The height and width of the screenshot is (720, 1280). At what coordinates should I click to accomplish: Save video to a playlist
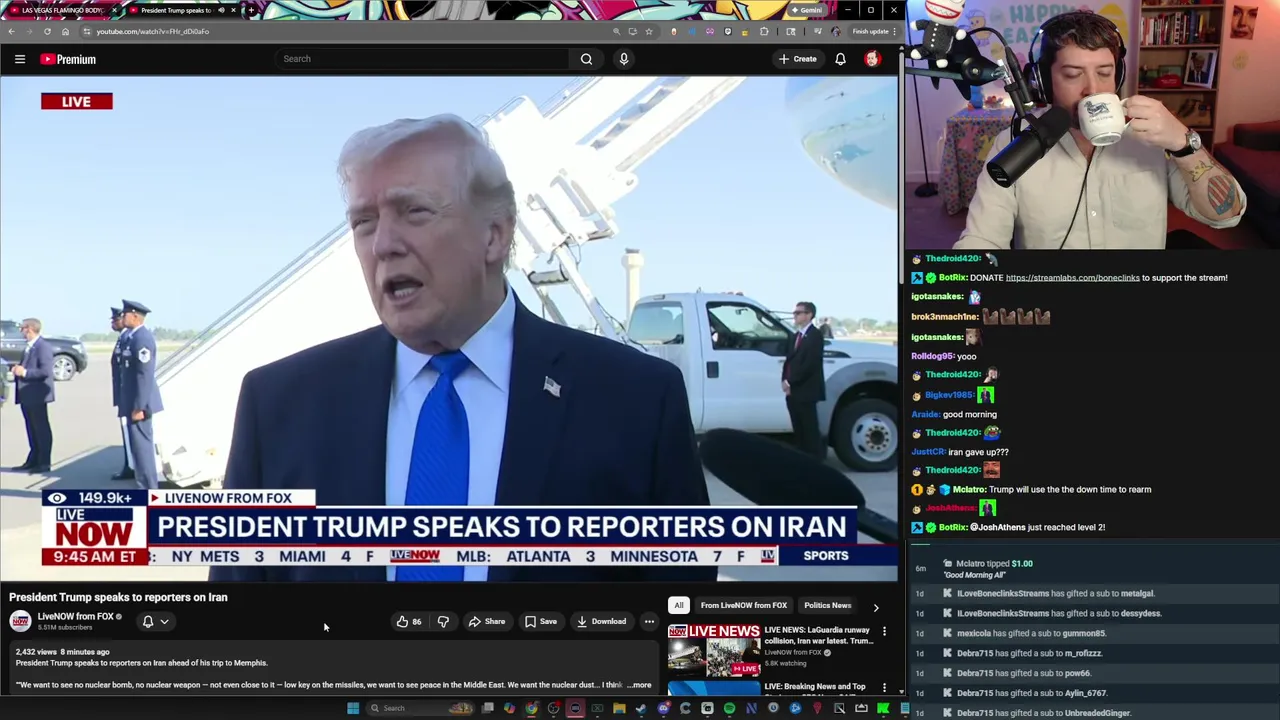pyautogui.click(x=541, y=622)
